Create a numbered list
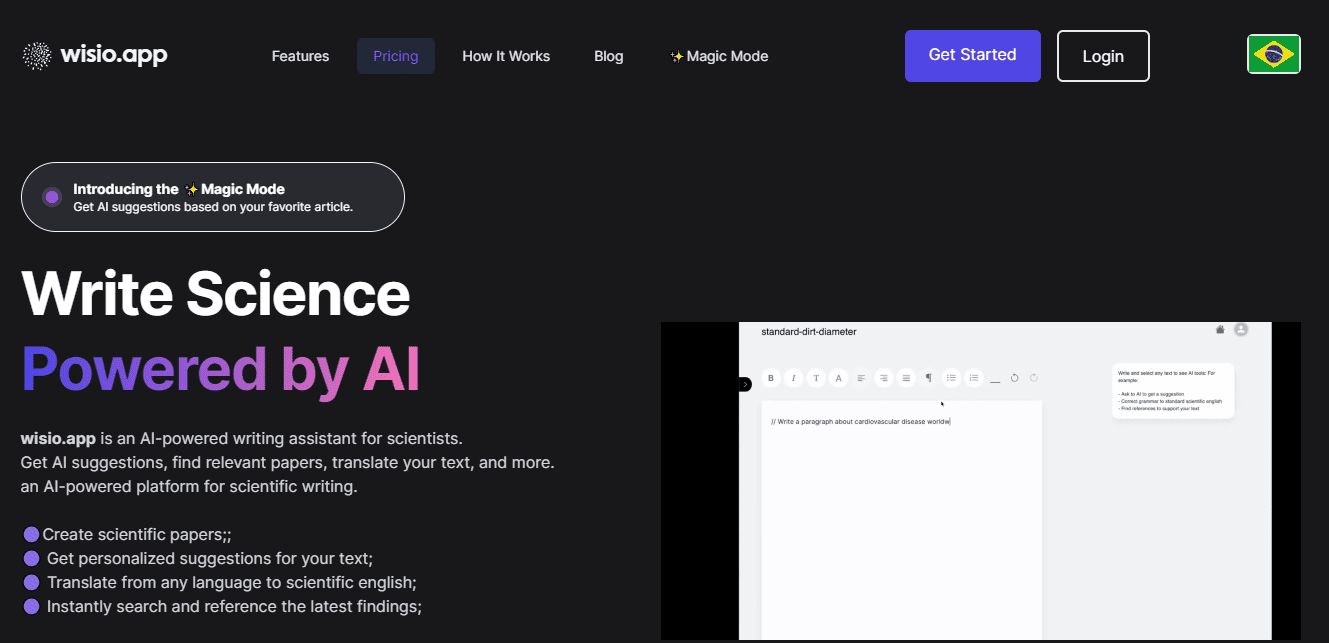Screen dimensions: 1329x643 (974, 378)
